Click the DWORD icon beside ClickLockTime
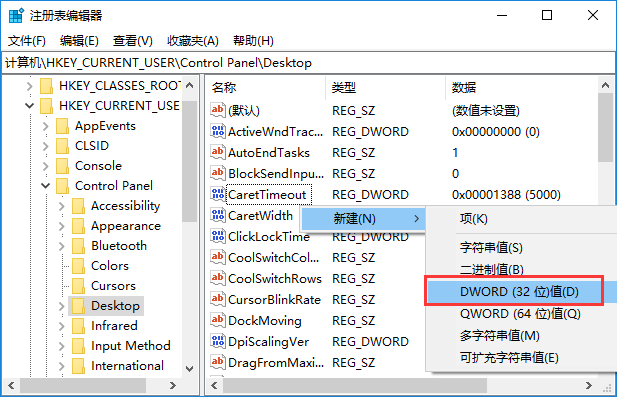The height and width of the screenshot is (397, 617). [218, 236]
